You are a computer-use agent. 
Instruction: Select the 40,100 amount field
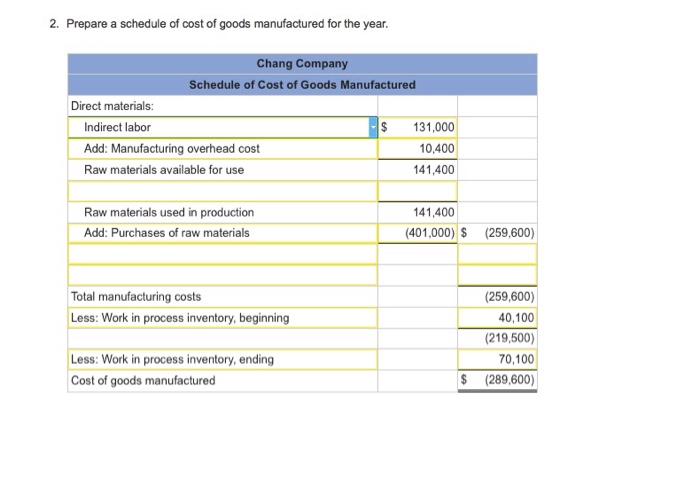point(498,317)
